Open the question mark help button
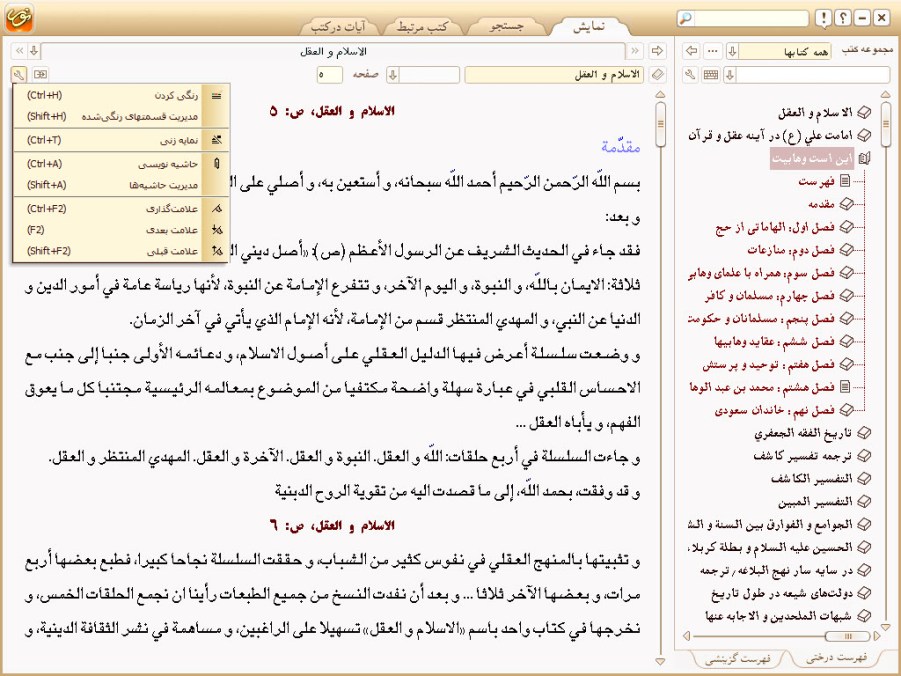This screenshot has height=676, width=901. [842, 18]
